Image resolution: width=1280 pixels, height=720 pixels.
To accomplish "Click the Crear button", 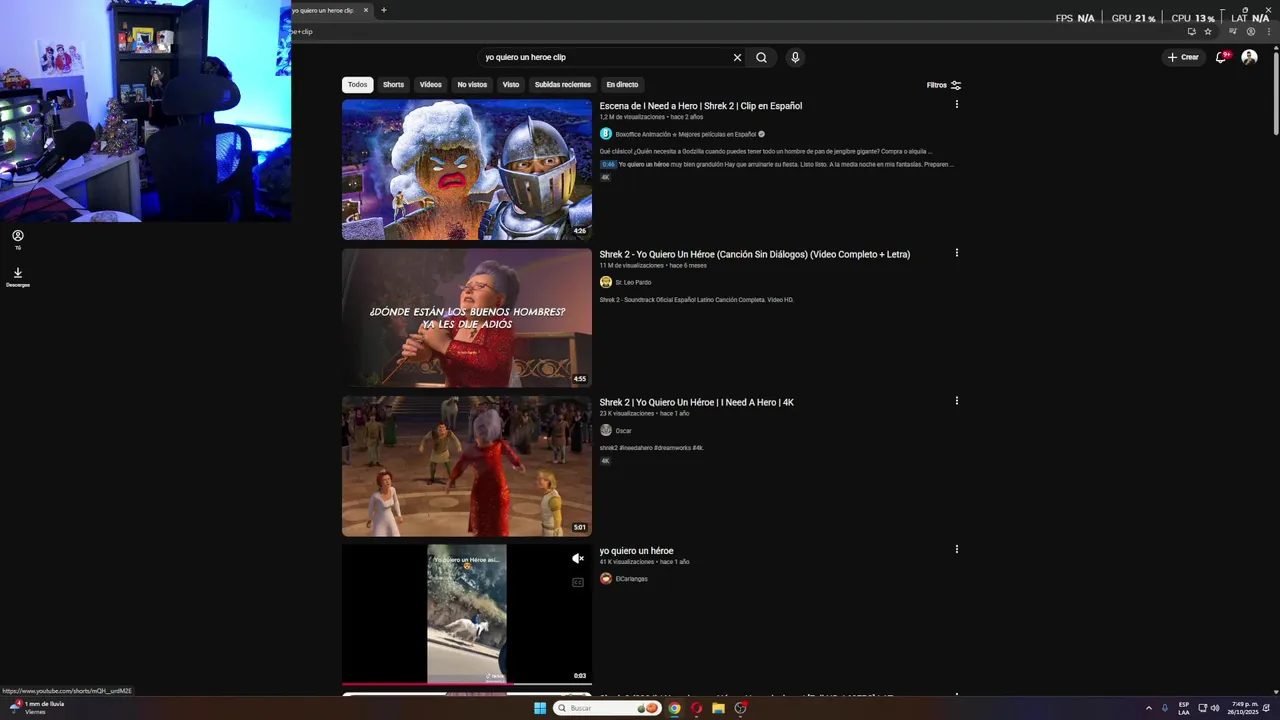I will 1183,57.
